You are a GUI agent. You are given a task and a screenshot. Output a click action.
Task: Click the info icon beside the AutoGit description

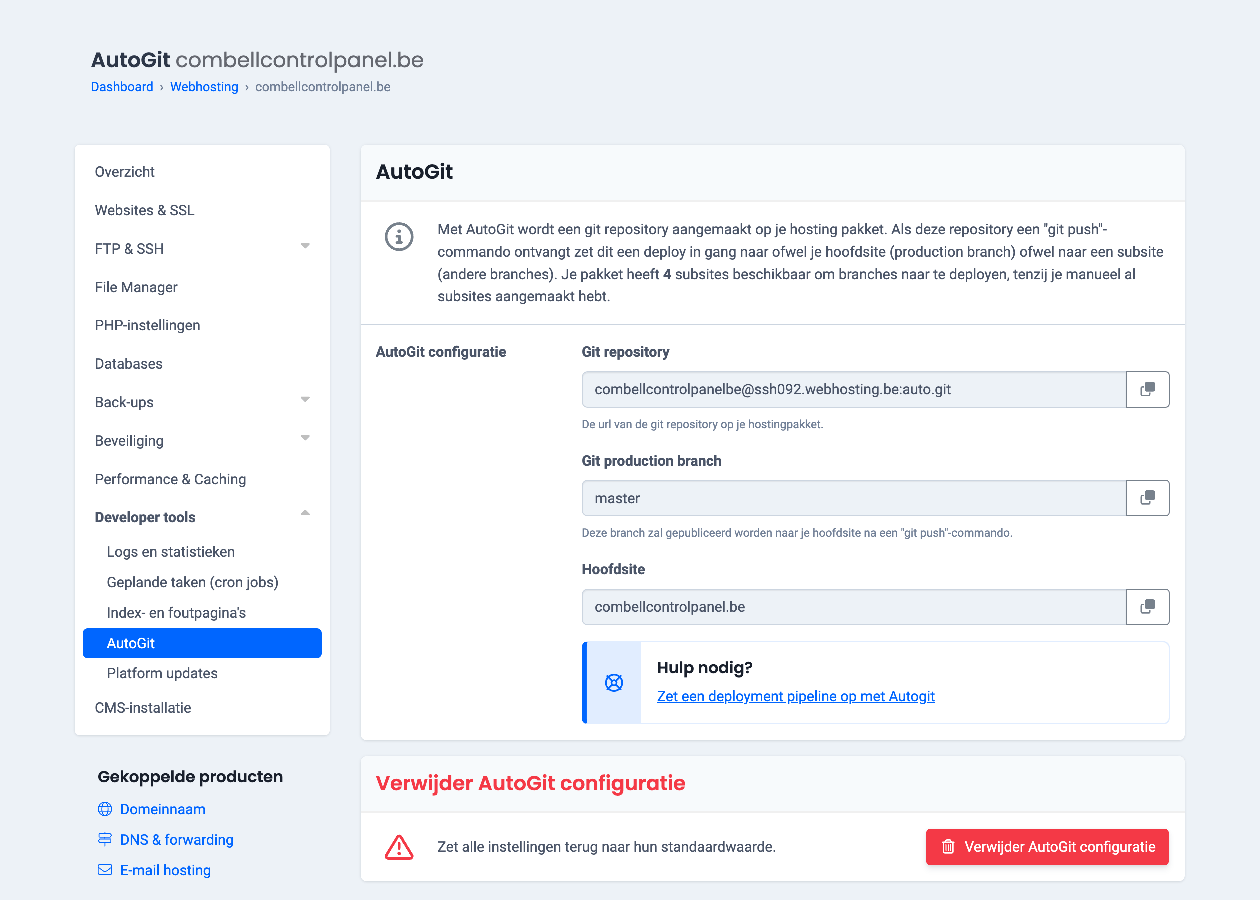click(x=399, y=237)
